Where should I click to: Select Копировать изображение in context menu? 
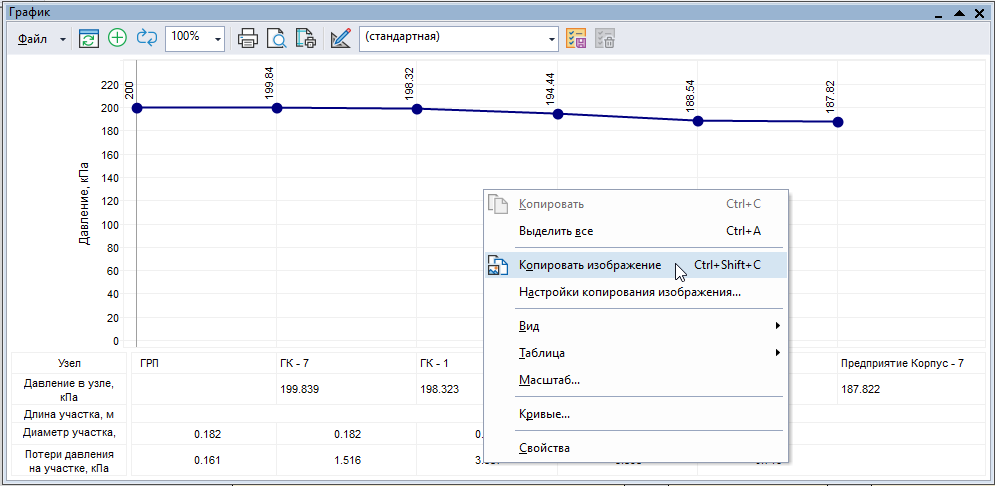click(590, 265)
